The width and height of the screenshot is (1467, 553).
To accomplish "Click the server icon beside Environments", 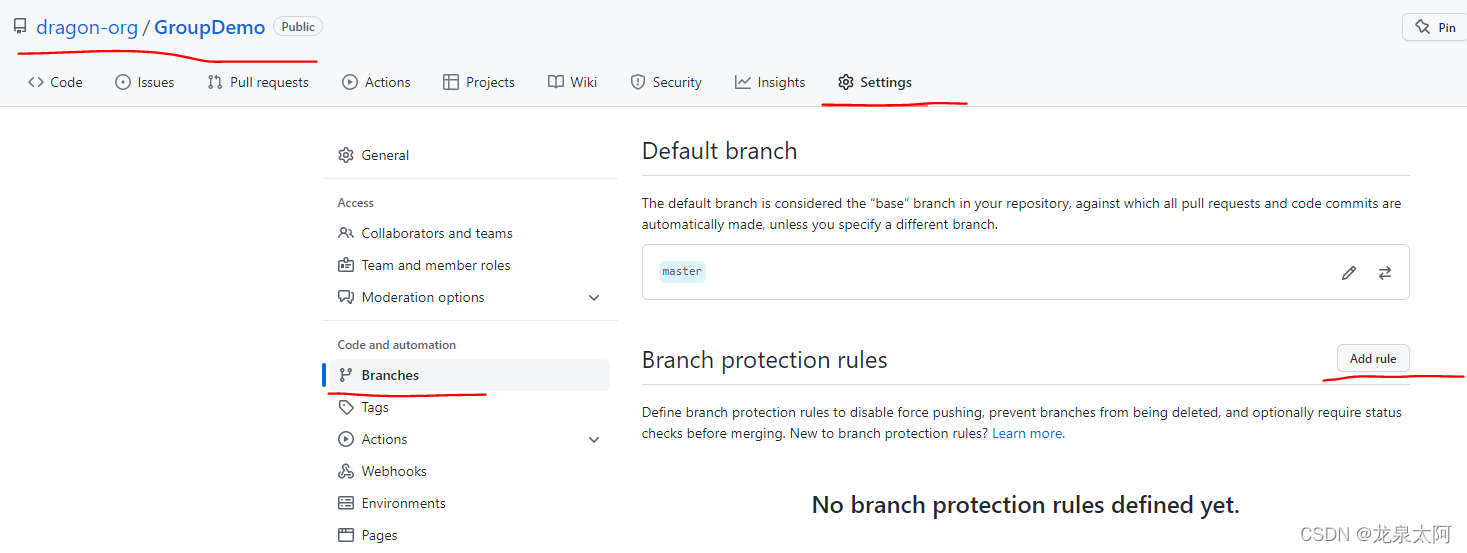I will (x=346, y=503).
